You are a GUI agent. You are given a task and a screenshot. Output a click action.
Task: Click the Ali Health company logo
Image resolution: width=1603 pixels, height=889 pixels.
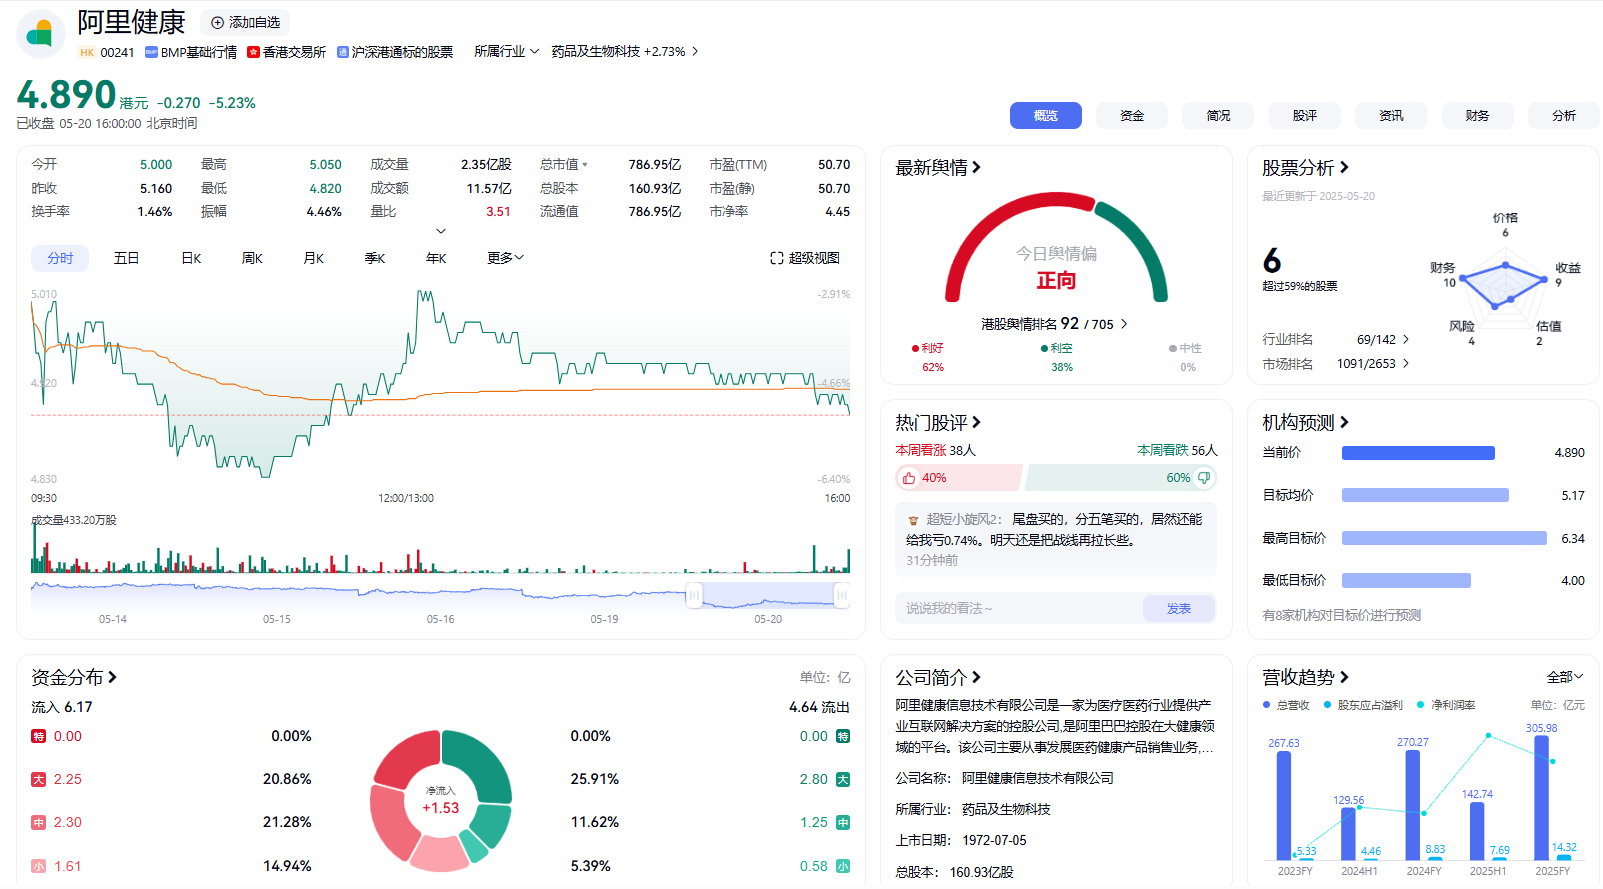click(x=40, y=34)
